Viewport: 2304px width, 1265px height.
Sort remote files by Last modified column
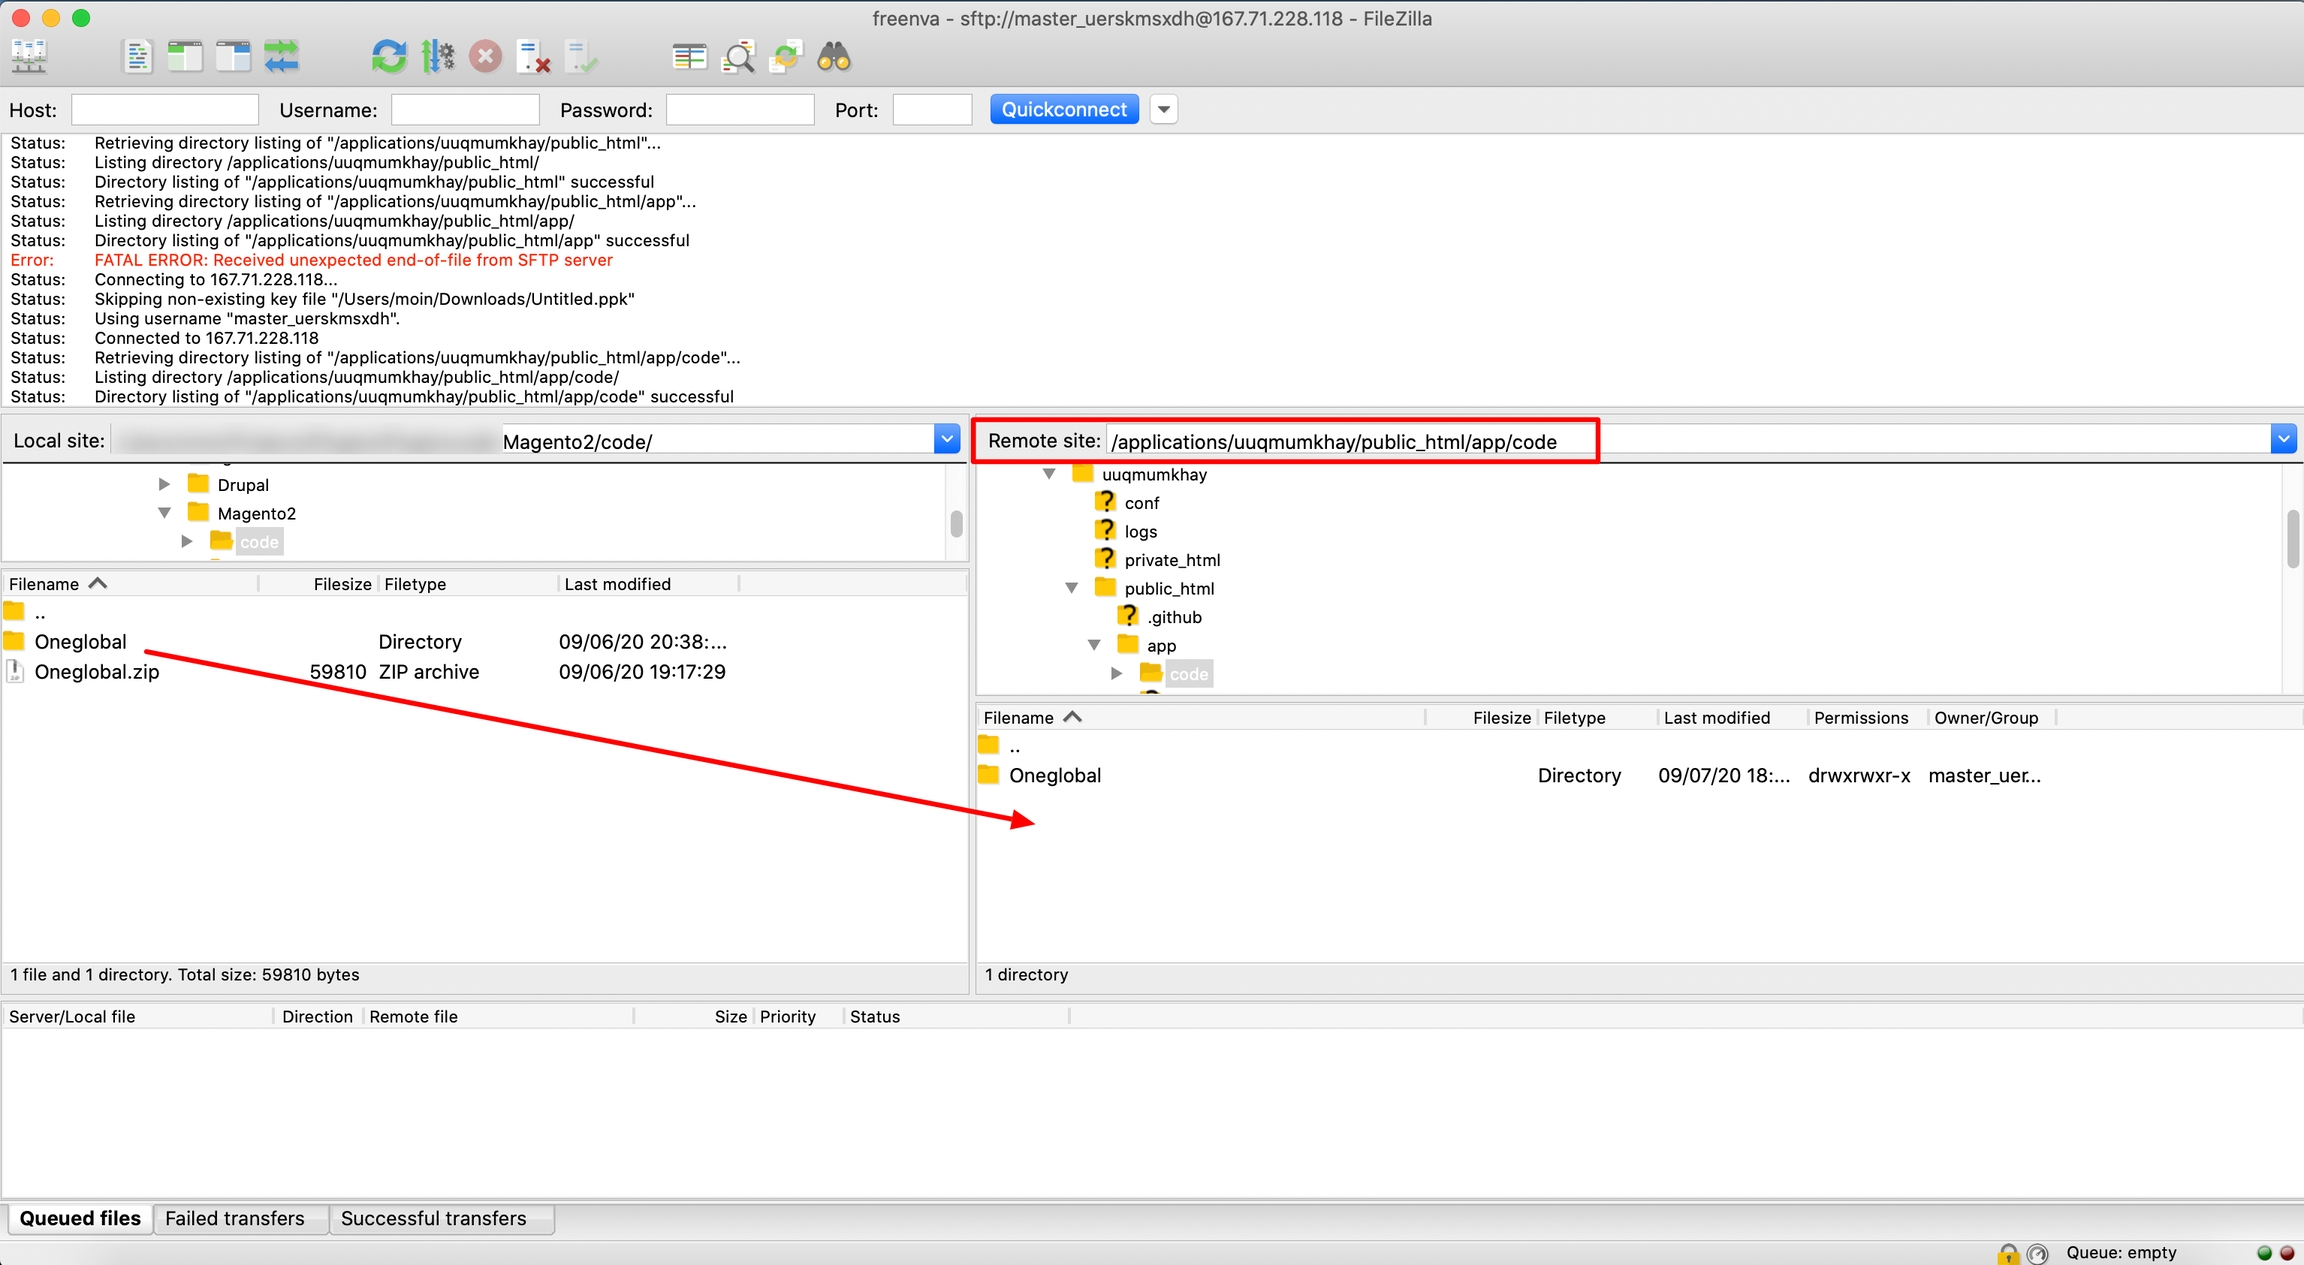click(x=1716, y=717)
